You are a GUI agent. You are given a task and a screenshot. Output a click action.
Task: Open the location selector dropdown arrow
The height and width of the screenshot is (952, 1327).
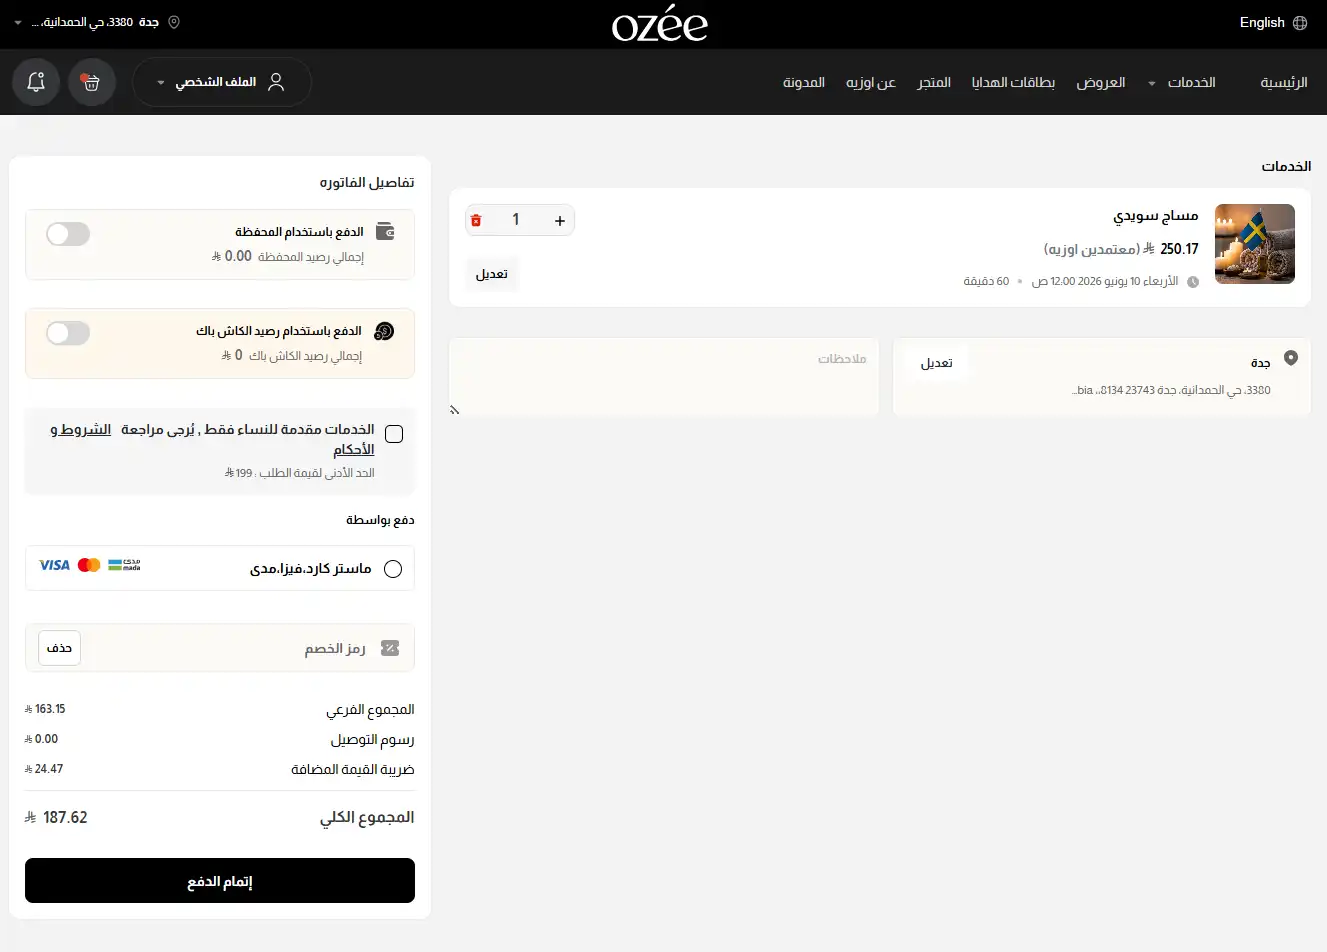[18, 22]
